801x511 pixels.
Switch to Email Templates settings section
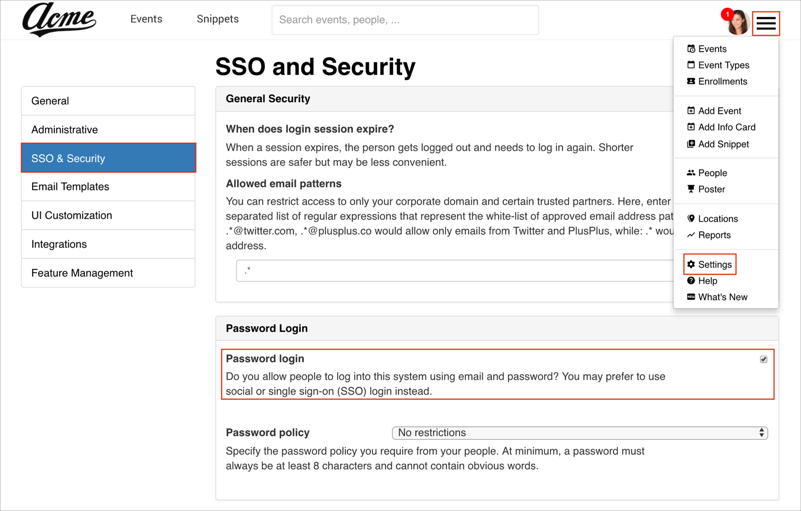[x=108, y=187]
